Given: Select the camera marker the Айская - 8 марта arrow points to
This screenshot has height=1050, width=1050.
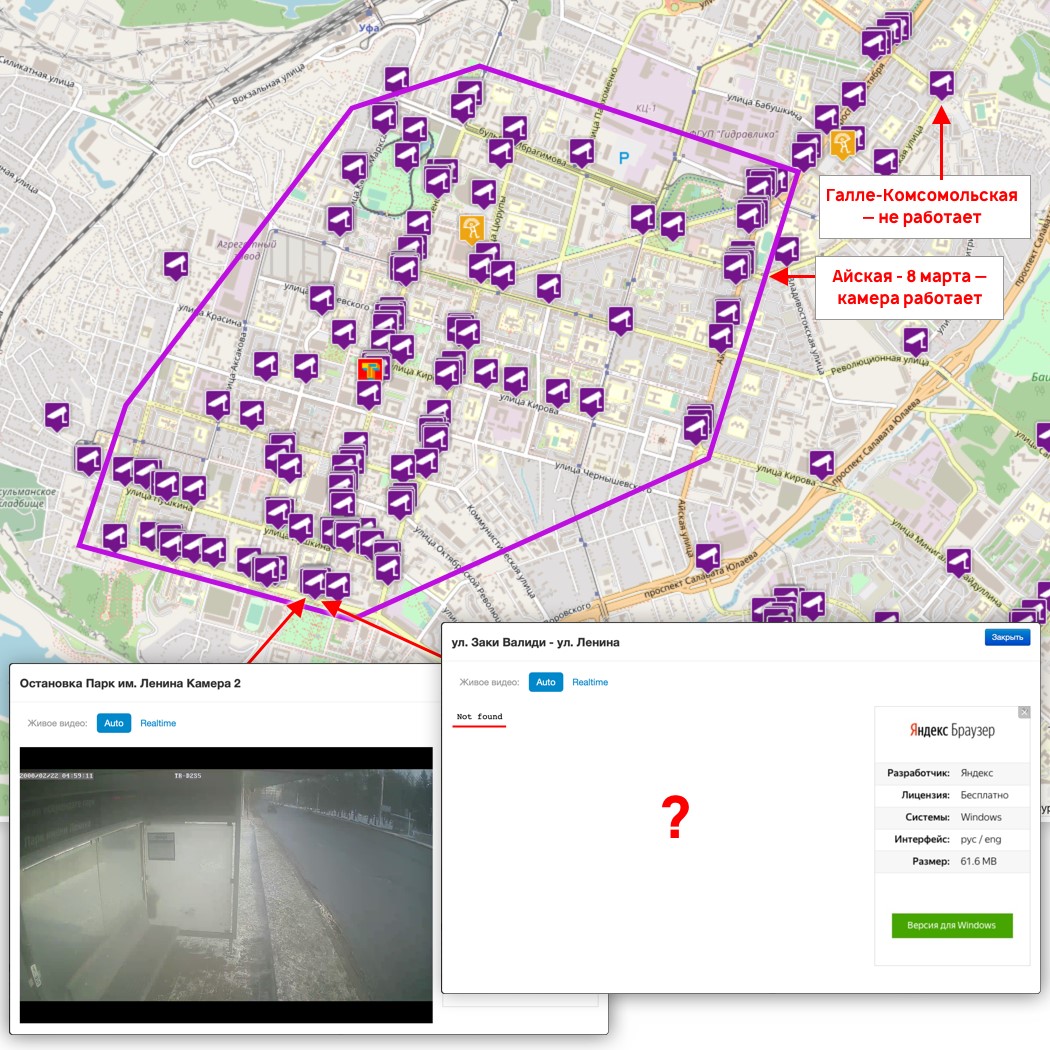Looking at the screenshot, I should tap(738, 266).
